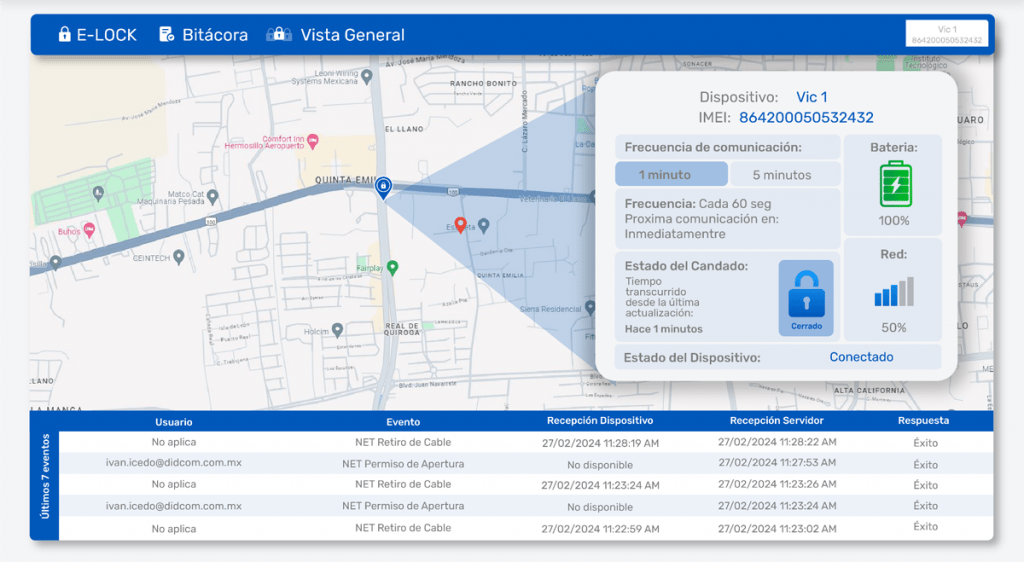Click the Vic 1 device name link

click(811, 97)
